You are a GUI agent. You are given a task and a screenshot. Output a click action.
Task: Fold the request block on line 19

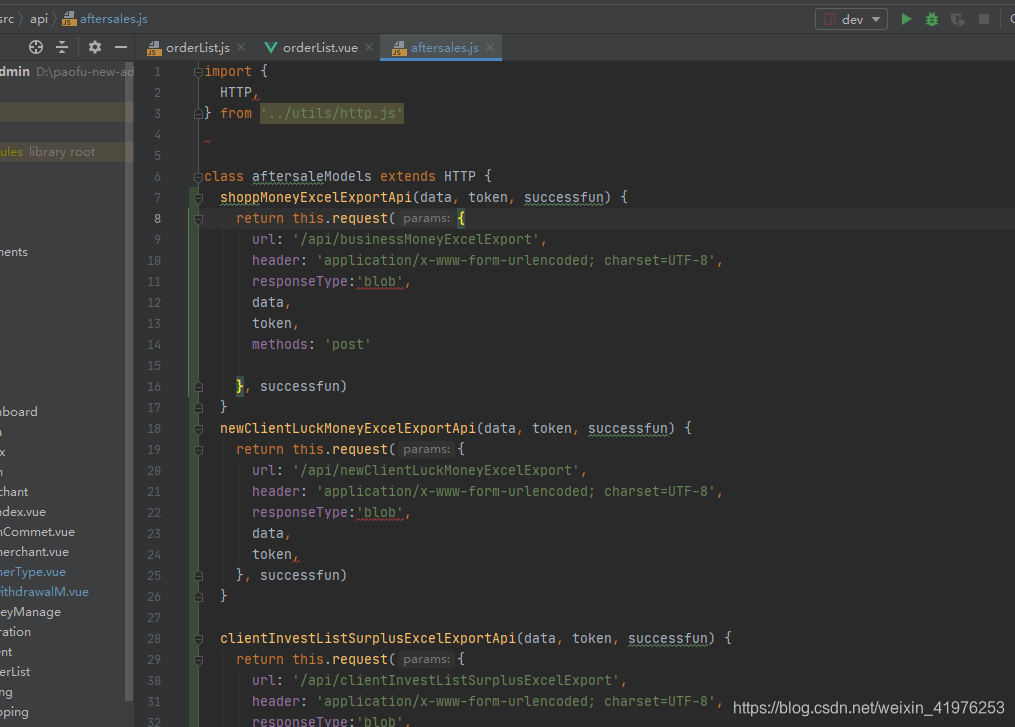[199, 450]
